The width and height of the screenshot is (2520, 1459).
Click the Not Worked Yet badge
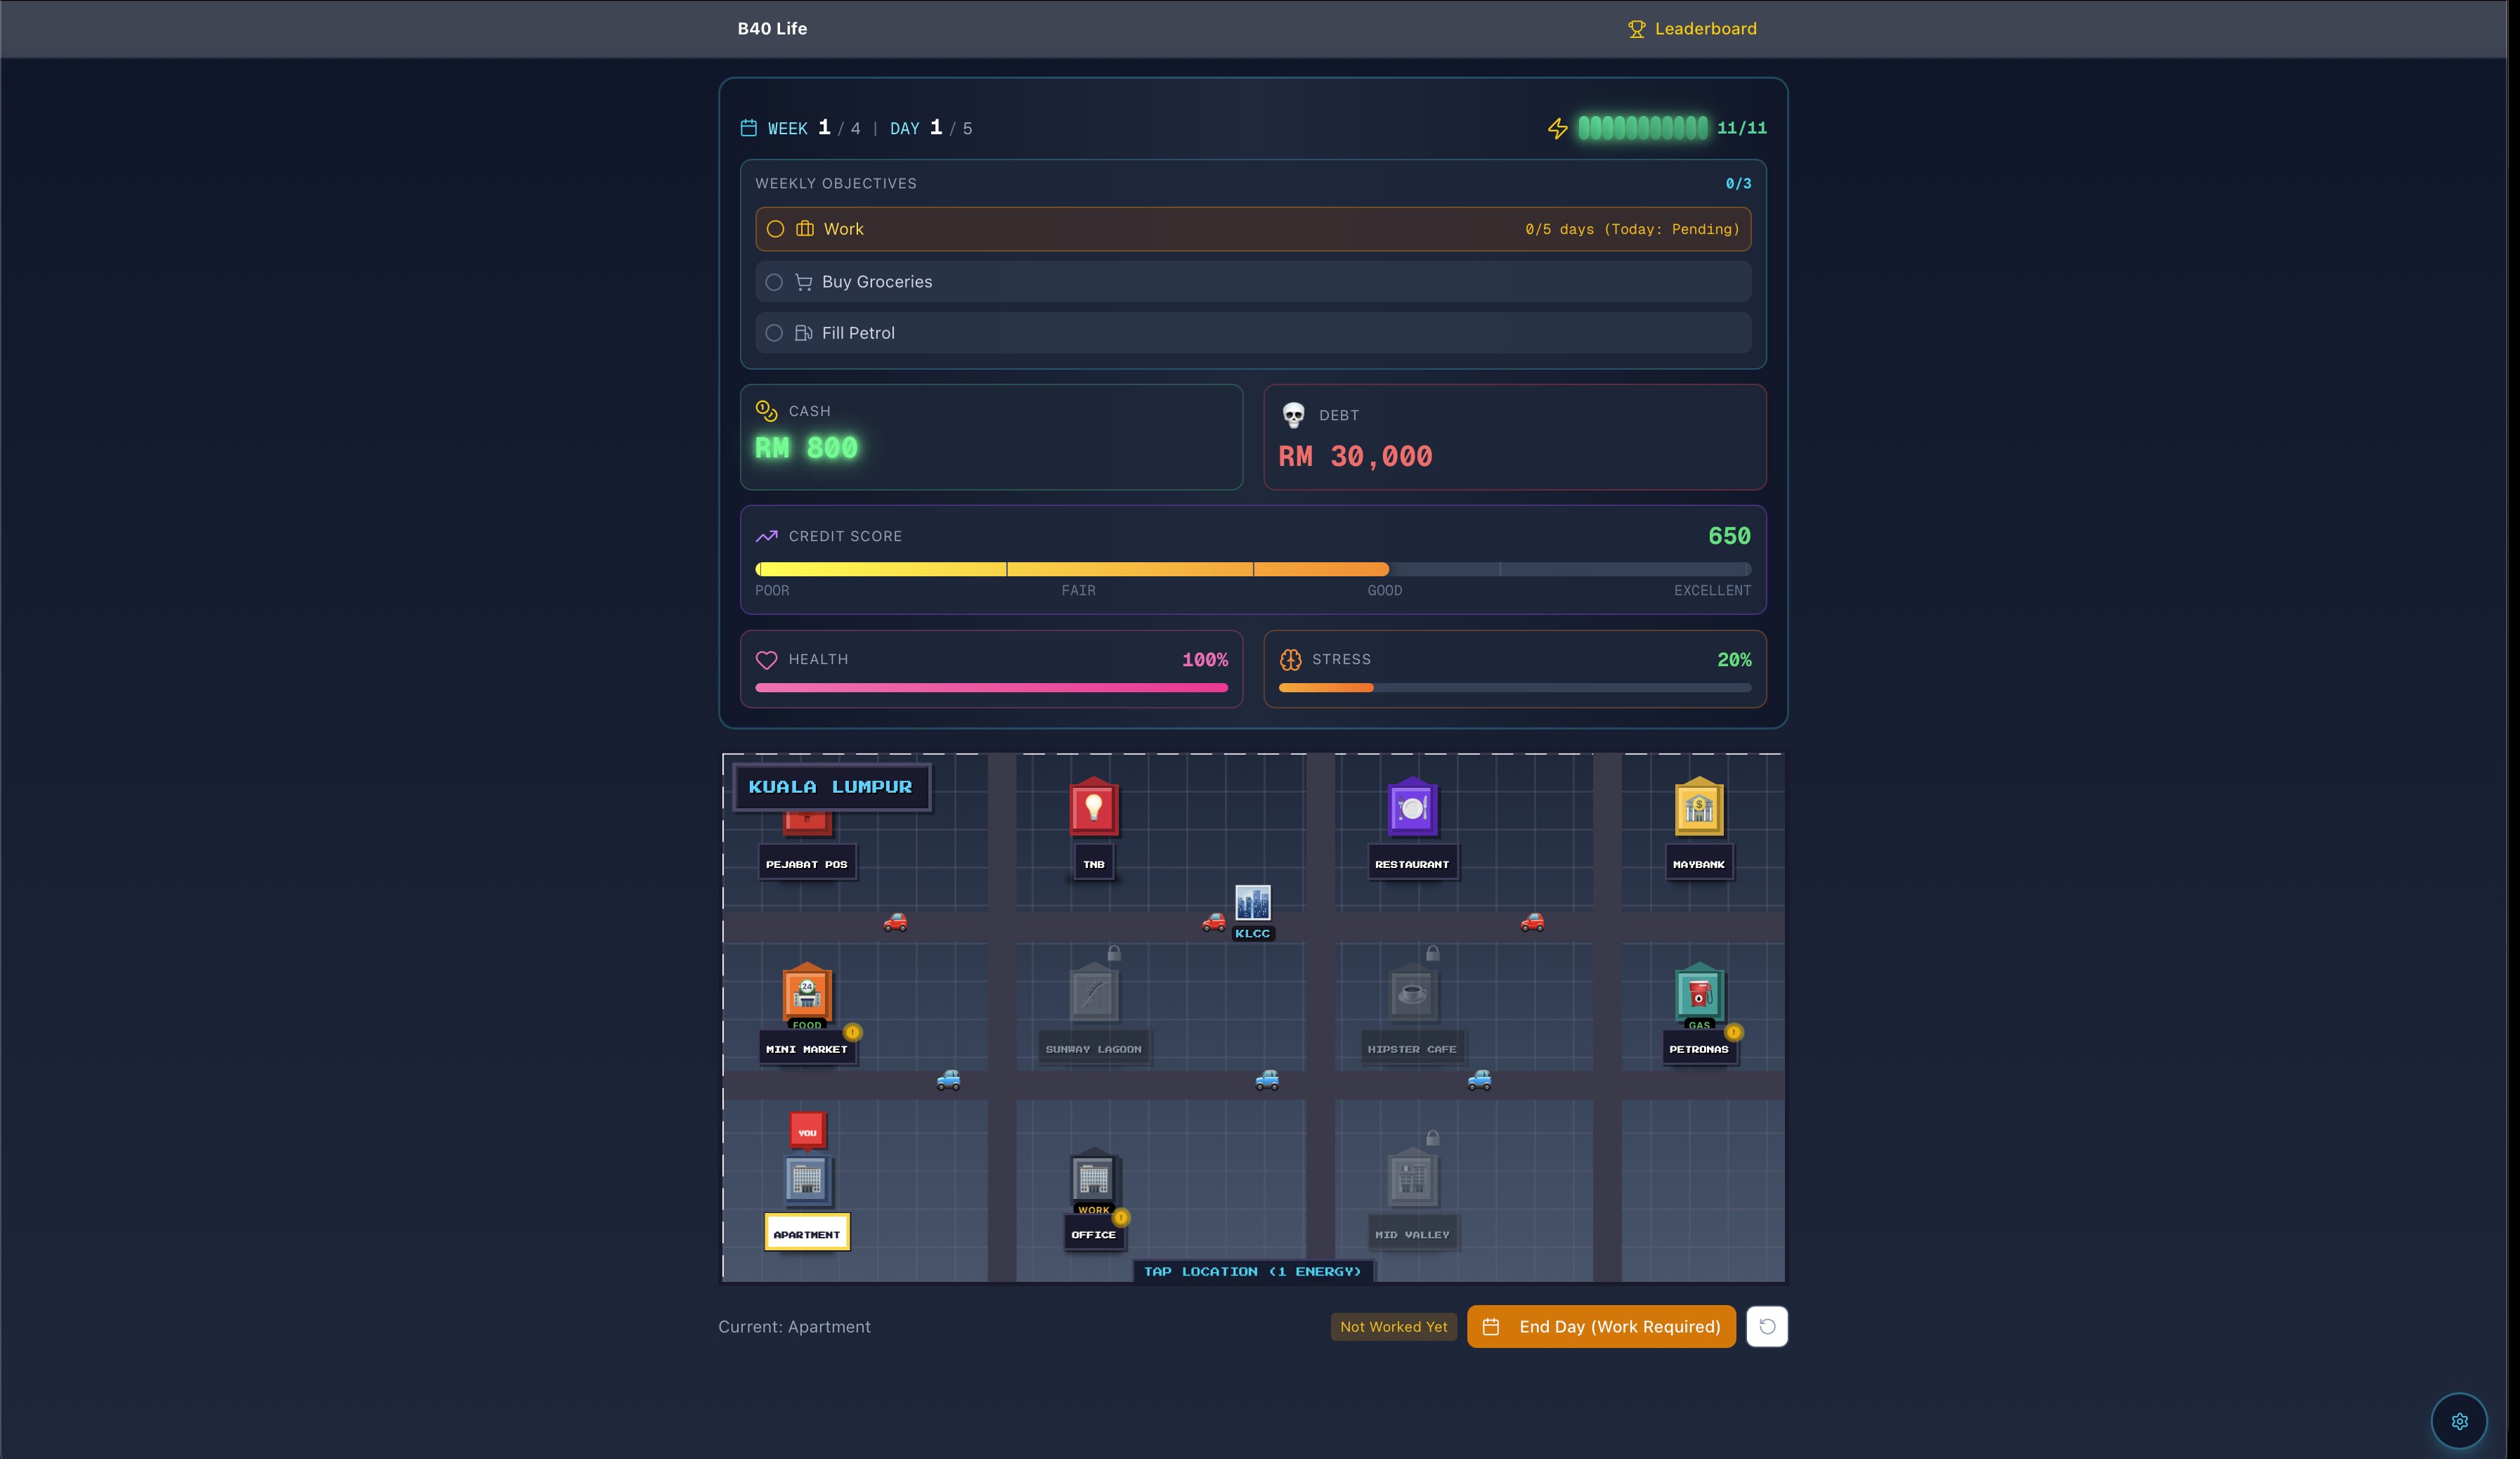(x=1393, y=1326)
